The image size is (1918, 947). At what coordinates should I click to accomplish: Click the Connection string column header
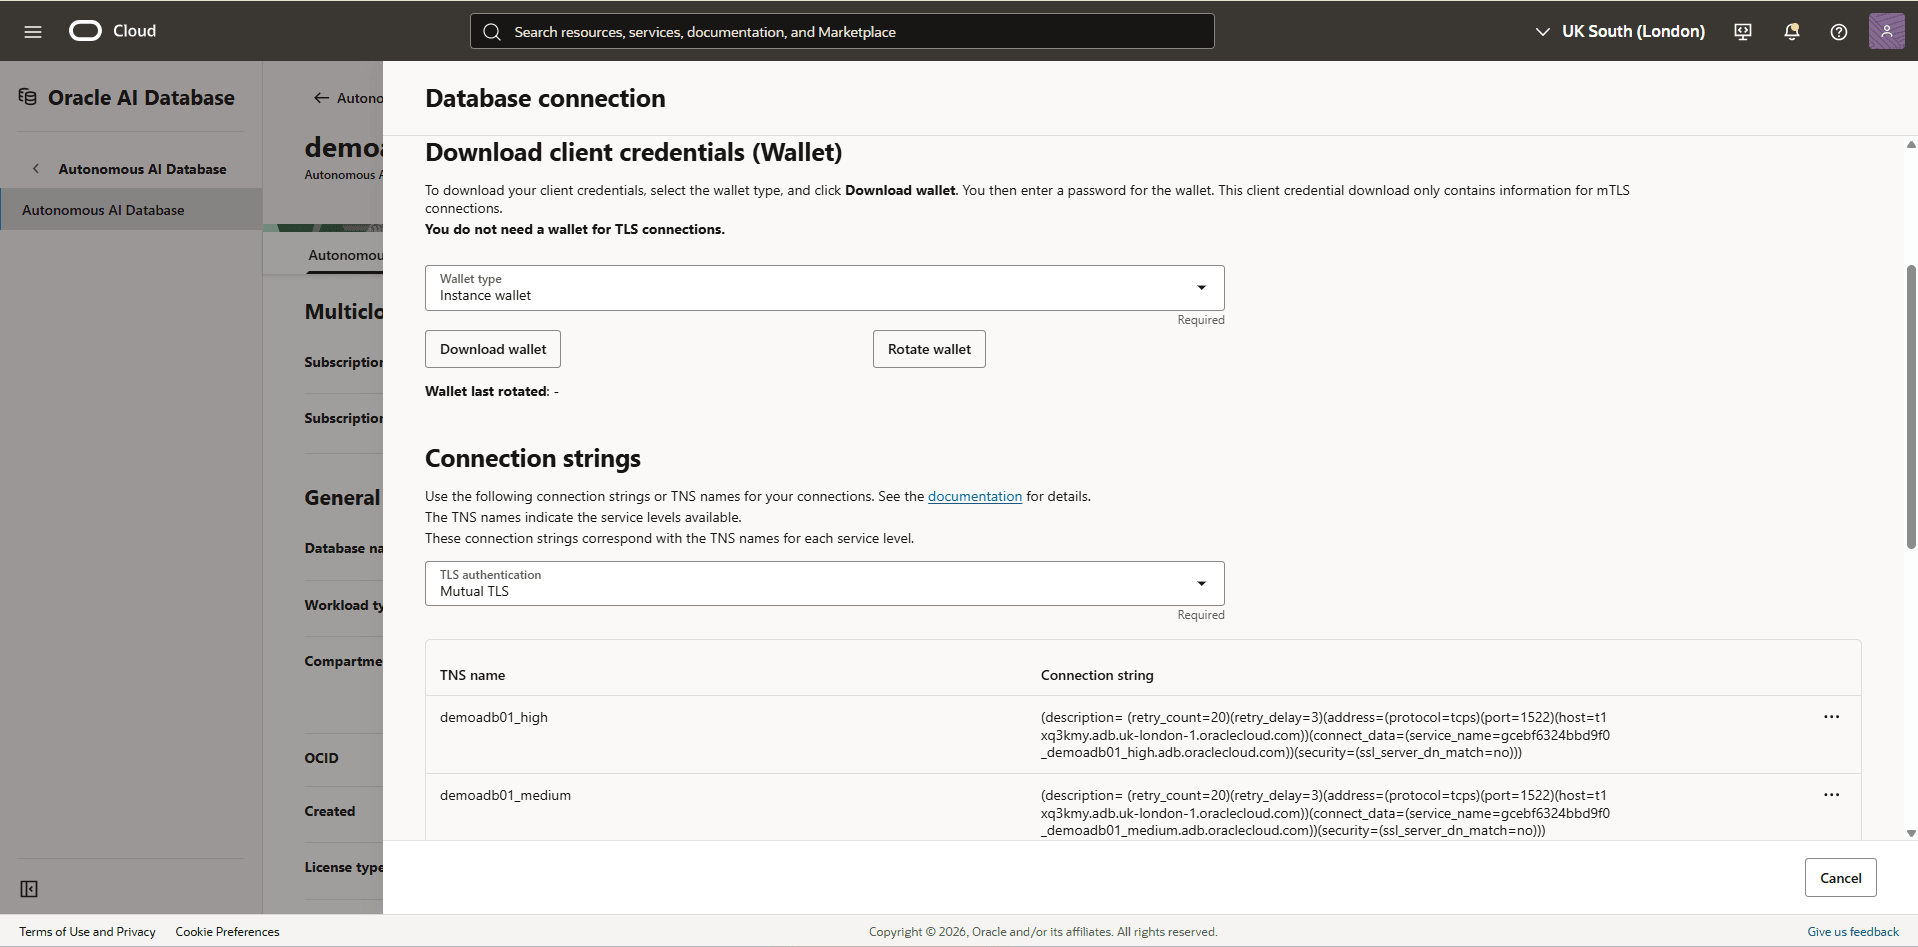[1097, 675]
